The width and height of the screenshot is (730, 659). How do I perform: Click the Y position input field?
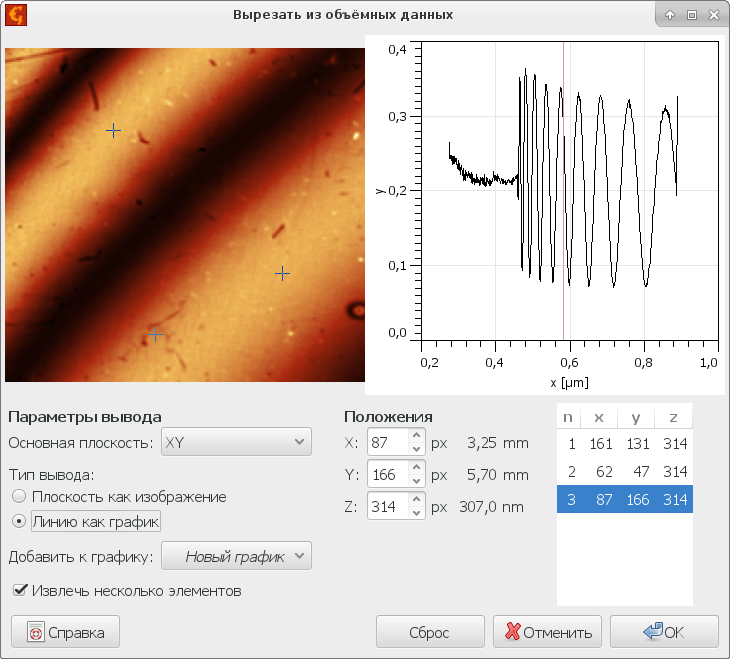coord(388,474)
